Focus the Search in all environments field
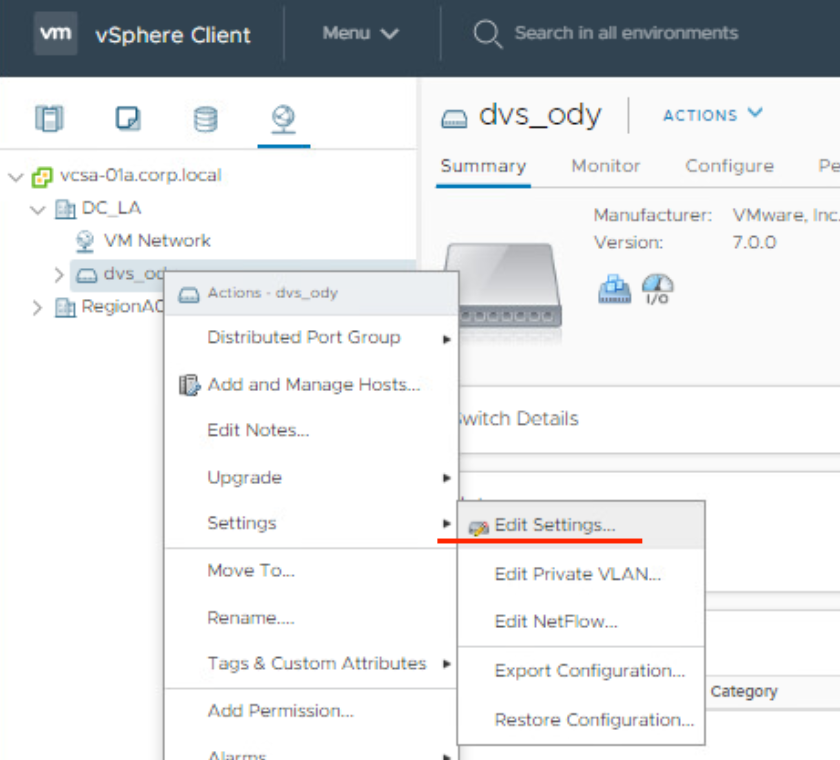Screen dimensions: 840x760 (x=626, y=33)
